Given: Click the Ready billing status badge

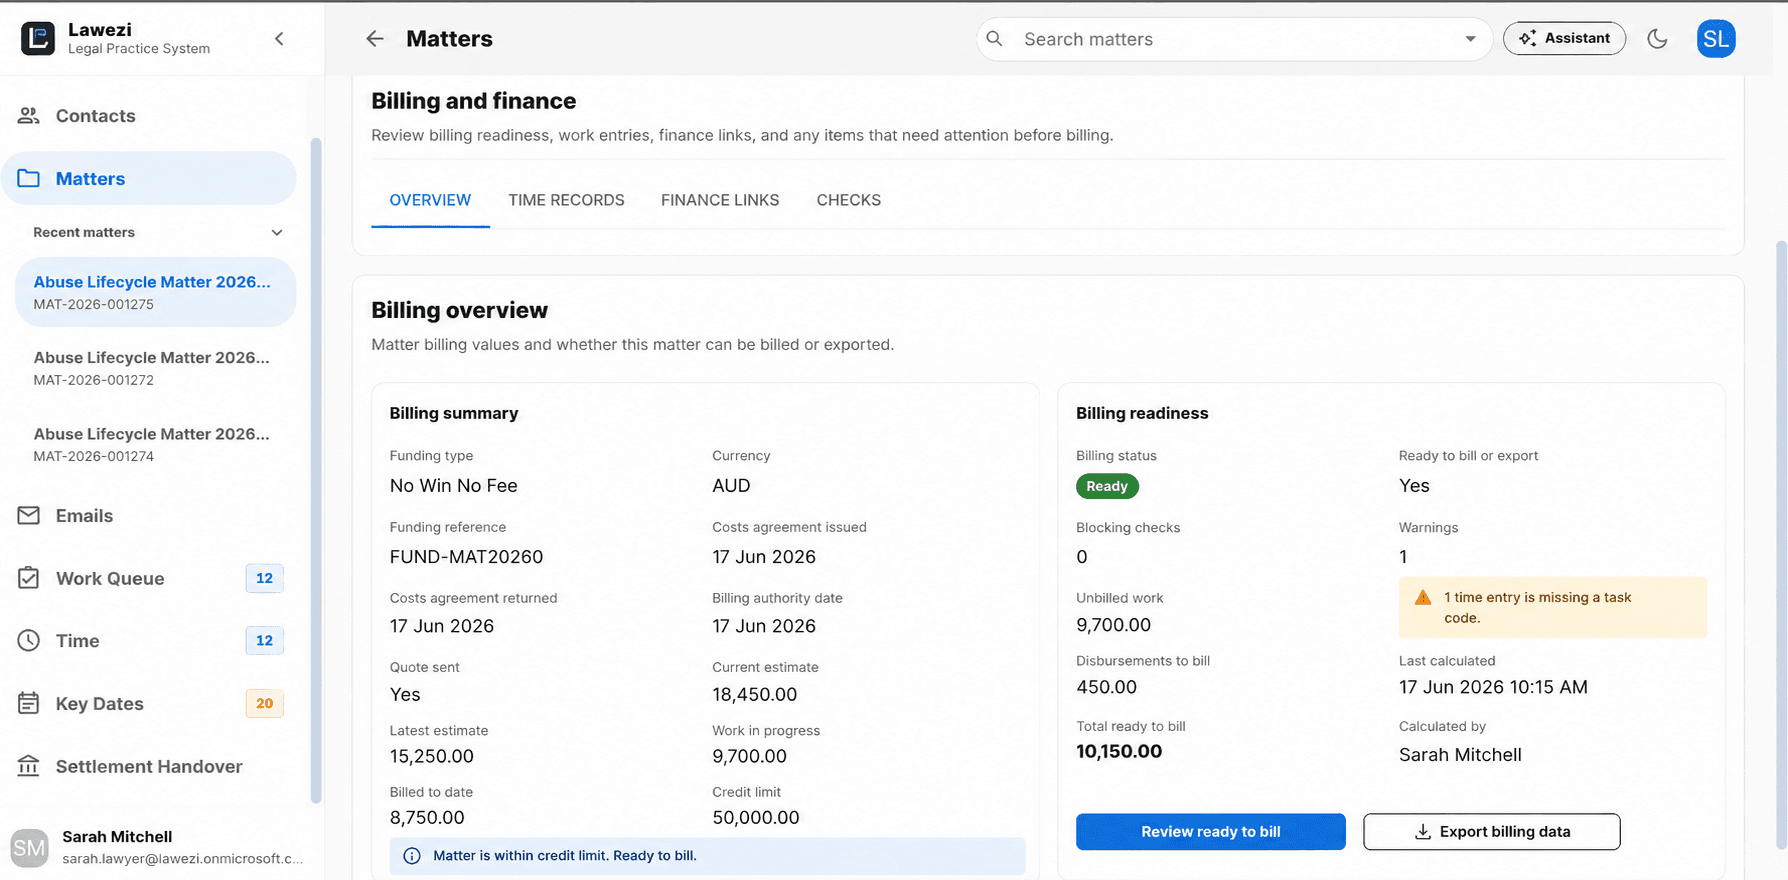Looking at the screenshot, I should (1107, 486).
